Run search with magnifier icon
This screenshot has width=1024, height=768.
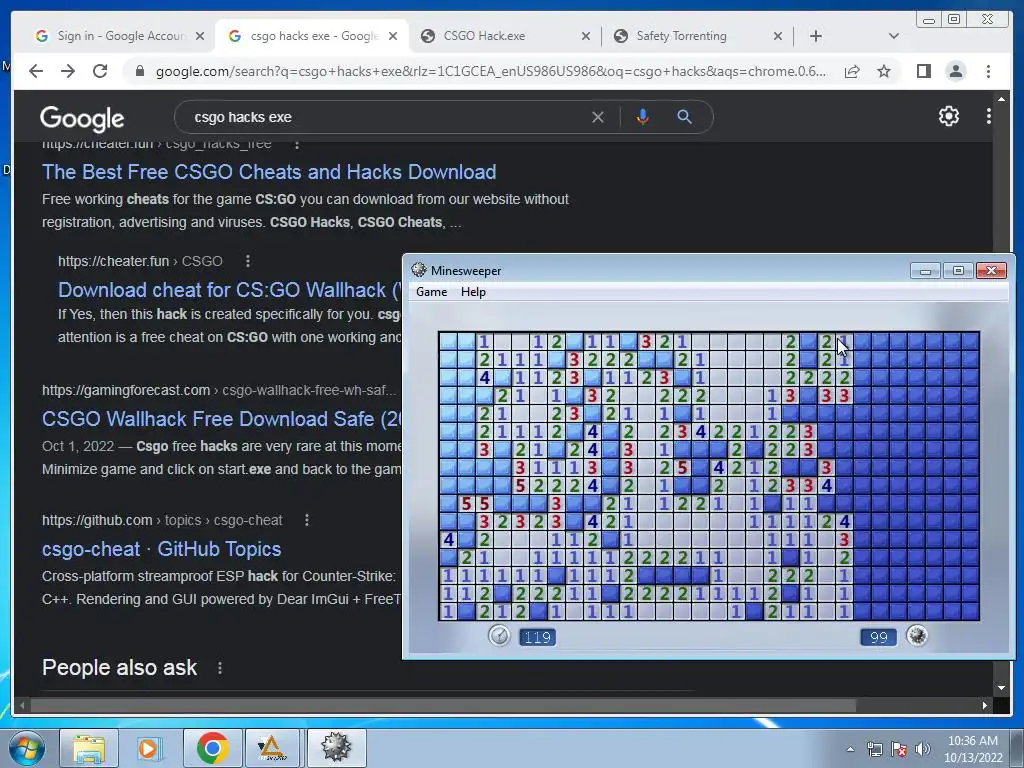[x=684, y=117]
